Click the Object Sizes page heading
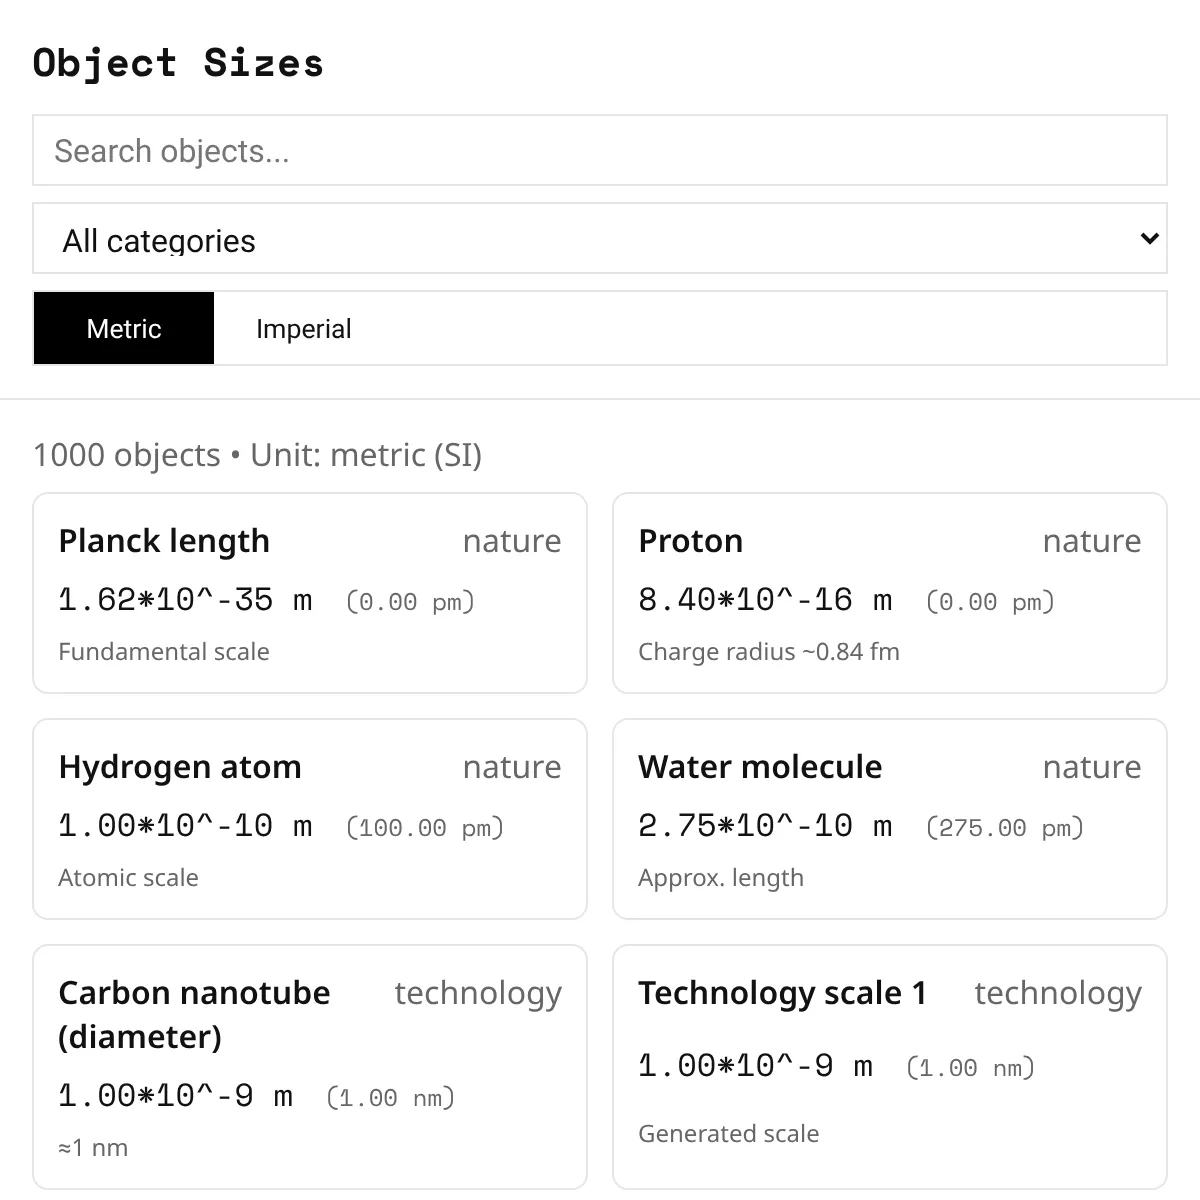The height and width of the screenshot is (1200, 1200). pyautogui.click(x=178, y=63)
